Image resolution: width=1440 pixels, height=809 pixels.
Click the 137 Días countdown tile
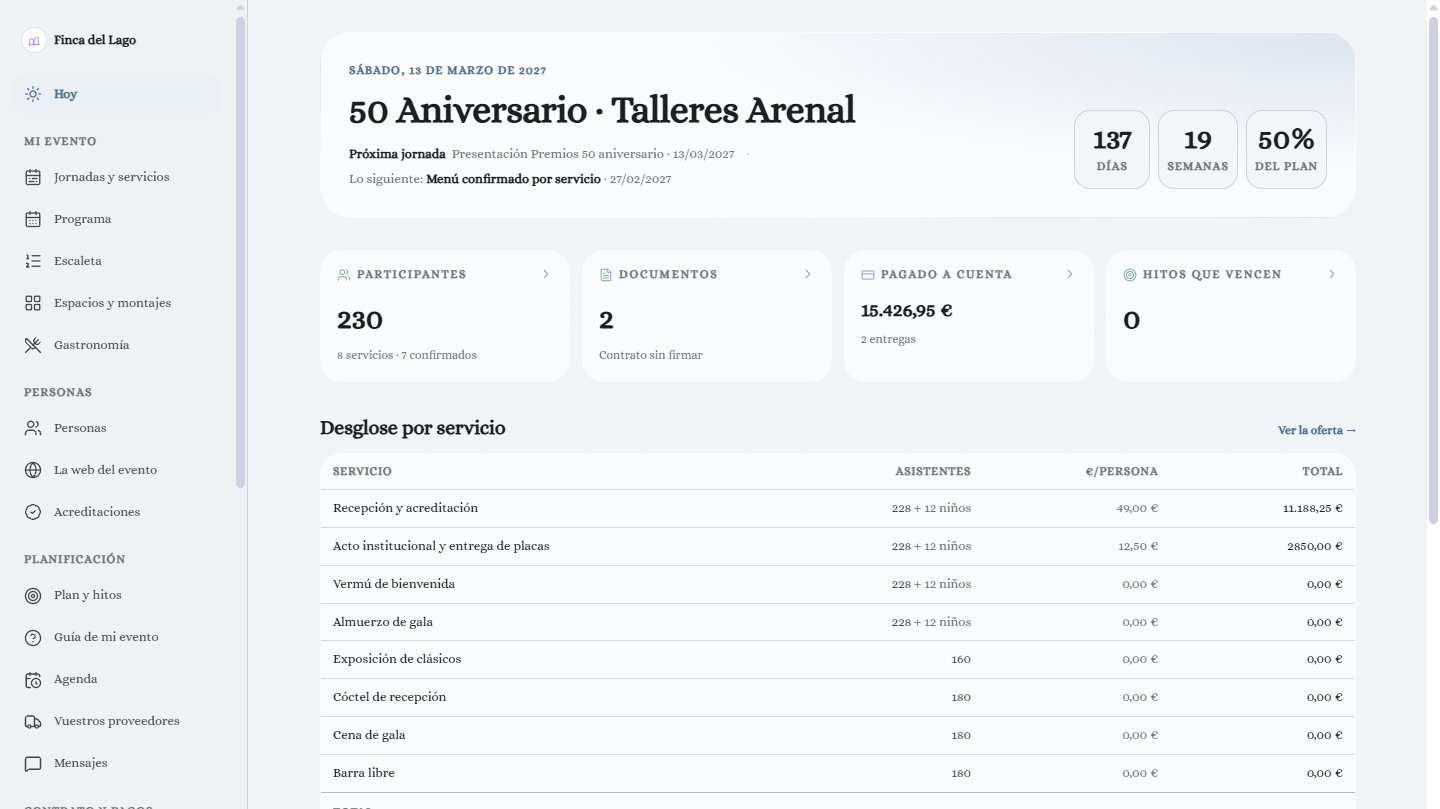coord(1112,149)
